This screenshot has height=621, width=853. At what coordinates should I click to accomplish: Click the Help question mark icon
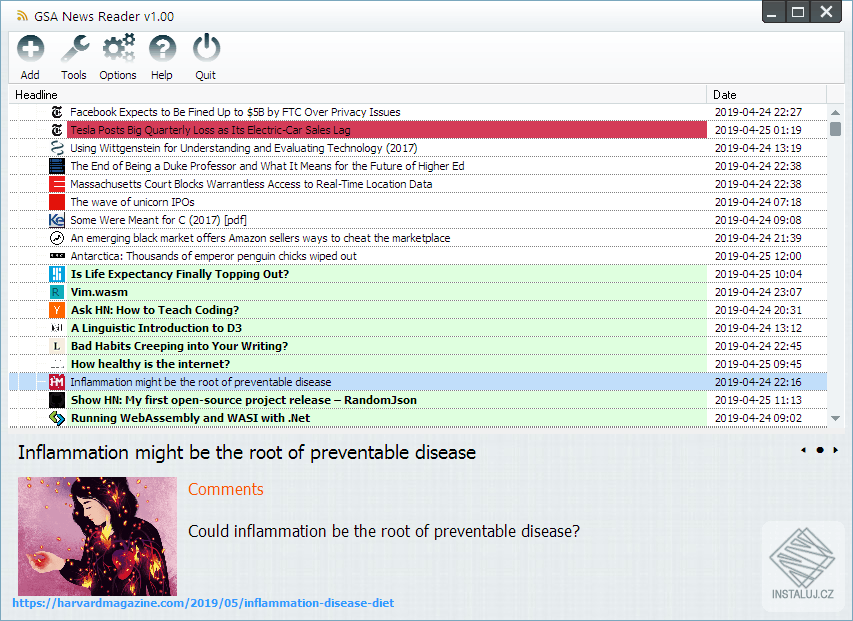[x=162, y=49]
